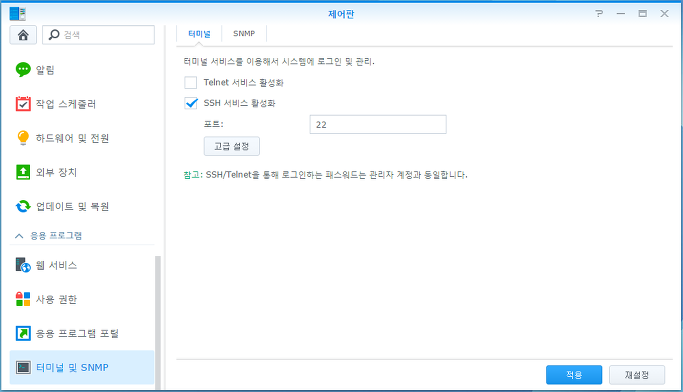
Task: Open the 사용 권한 lock icon
Action: tap(23, 299)
